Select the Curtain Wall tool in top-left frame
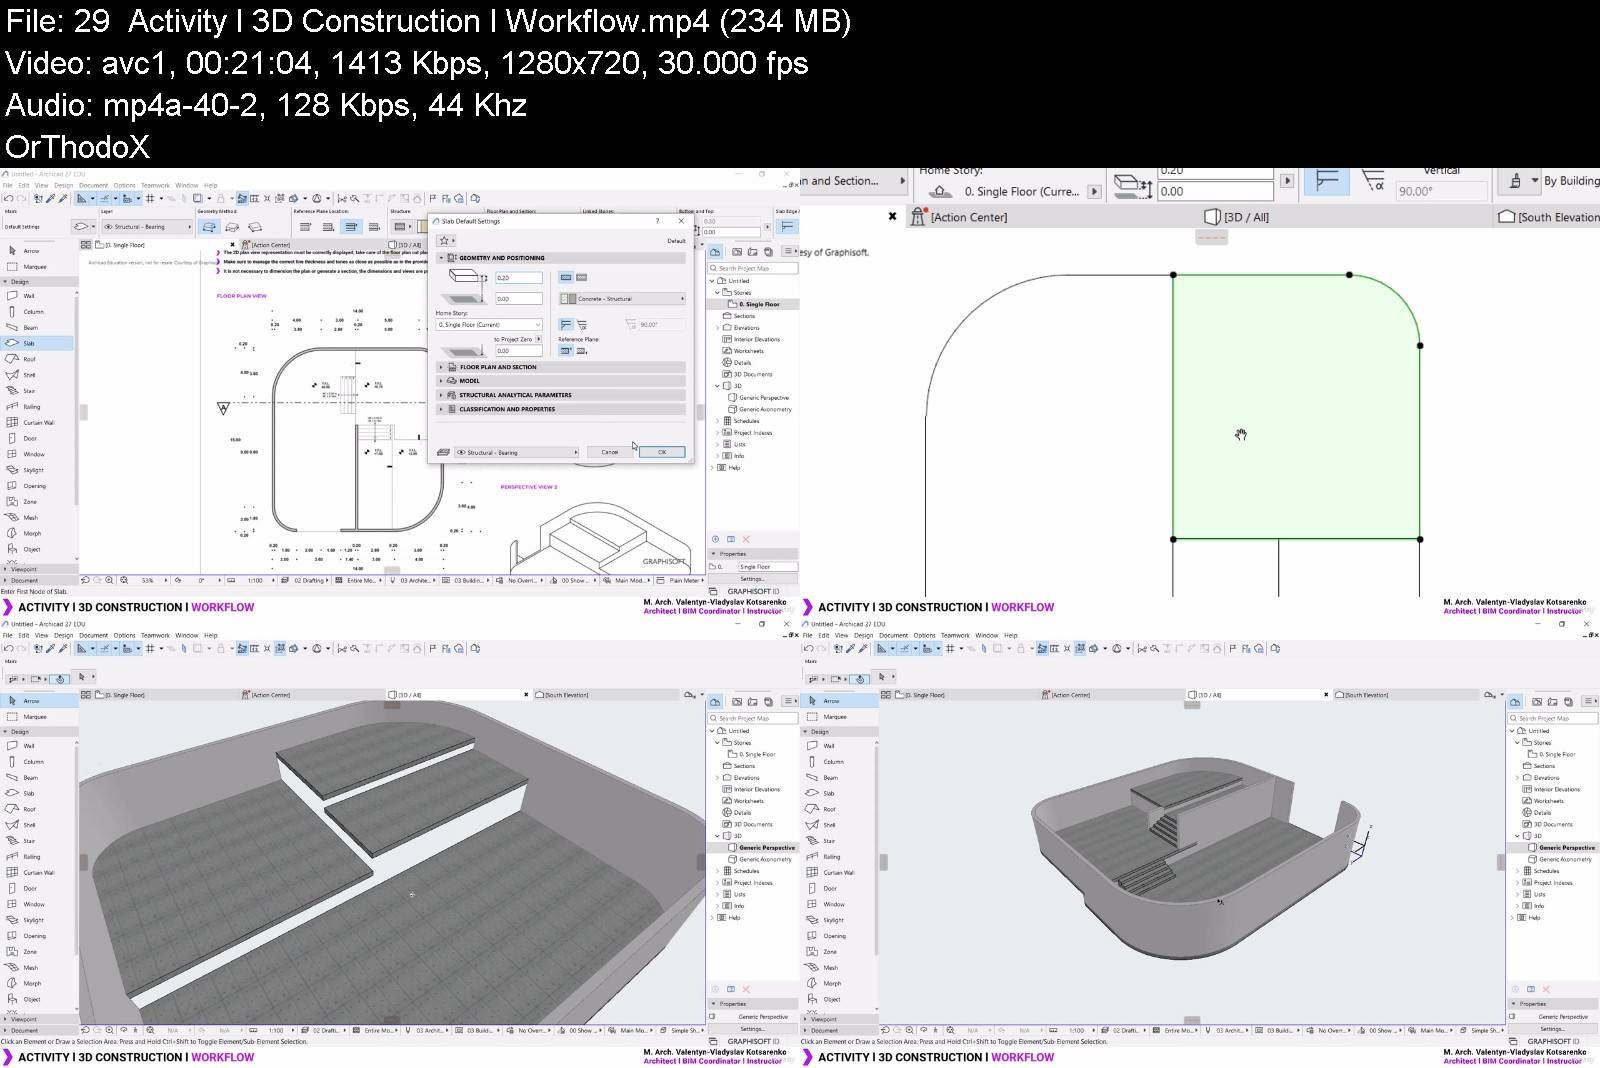 pos(39,423)
